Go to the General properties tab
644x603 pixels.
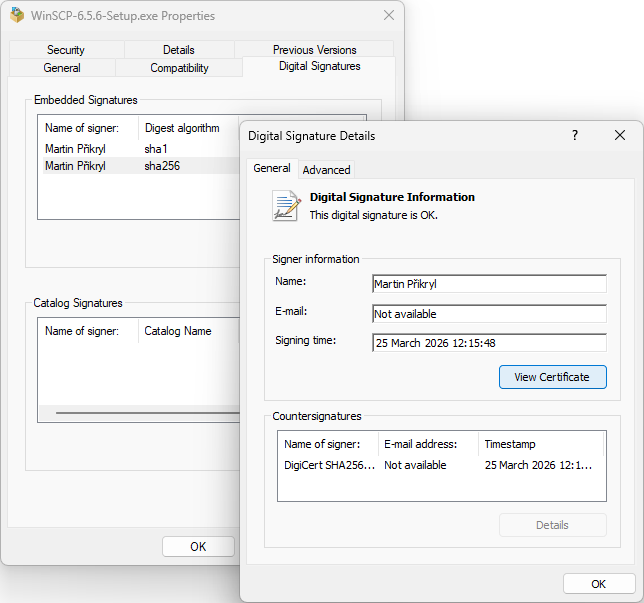pyautogui.click(x=62, y=68)
